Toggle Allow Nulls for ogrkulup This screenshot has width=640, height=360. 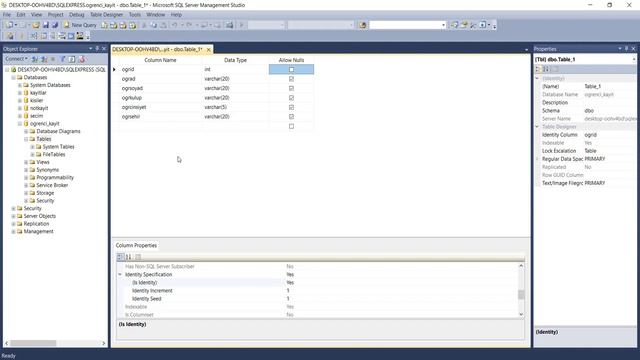pyautogui.click(x=291, y=98)
